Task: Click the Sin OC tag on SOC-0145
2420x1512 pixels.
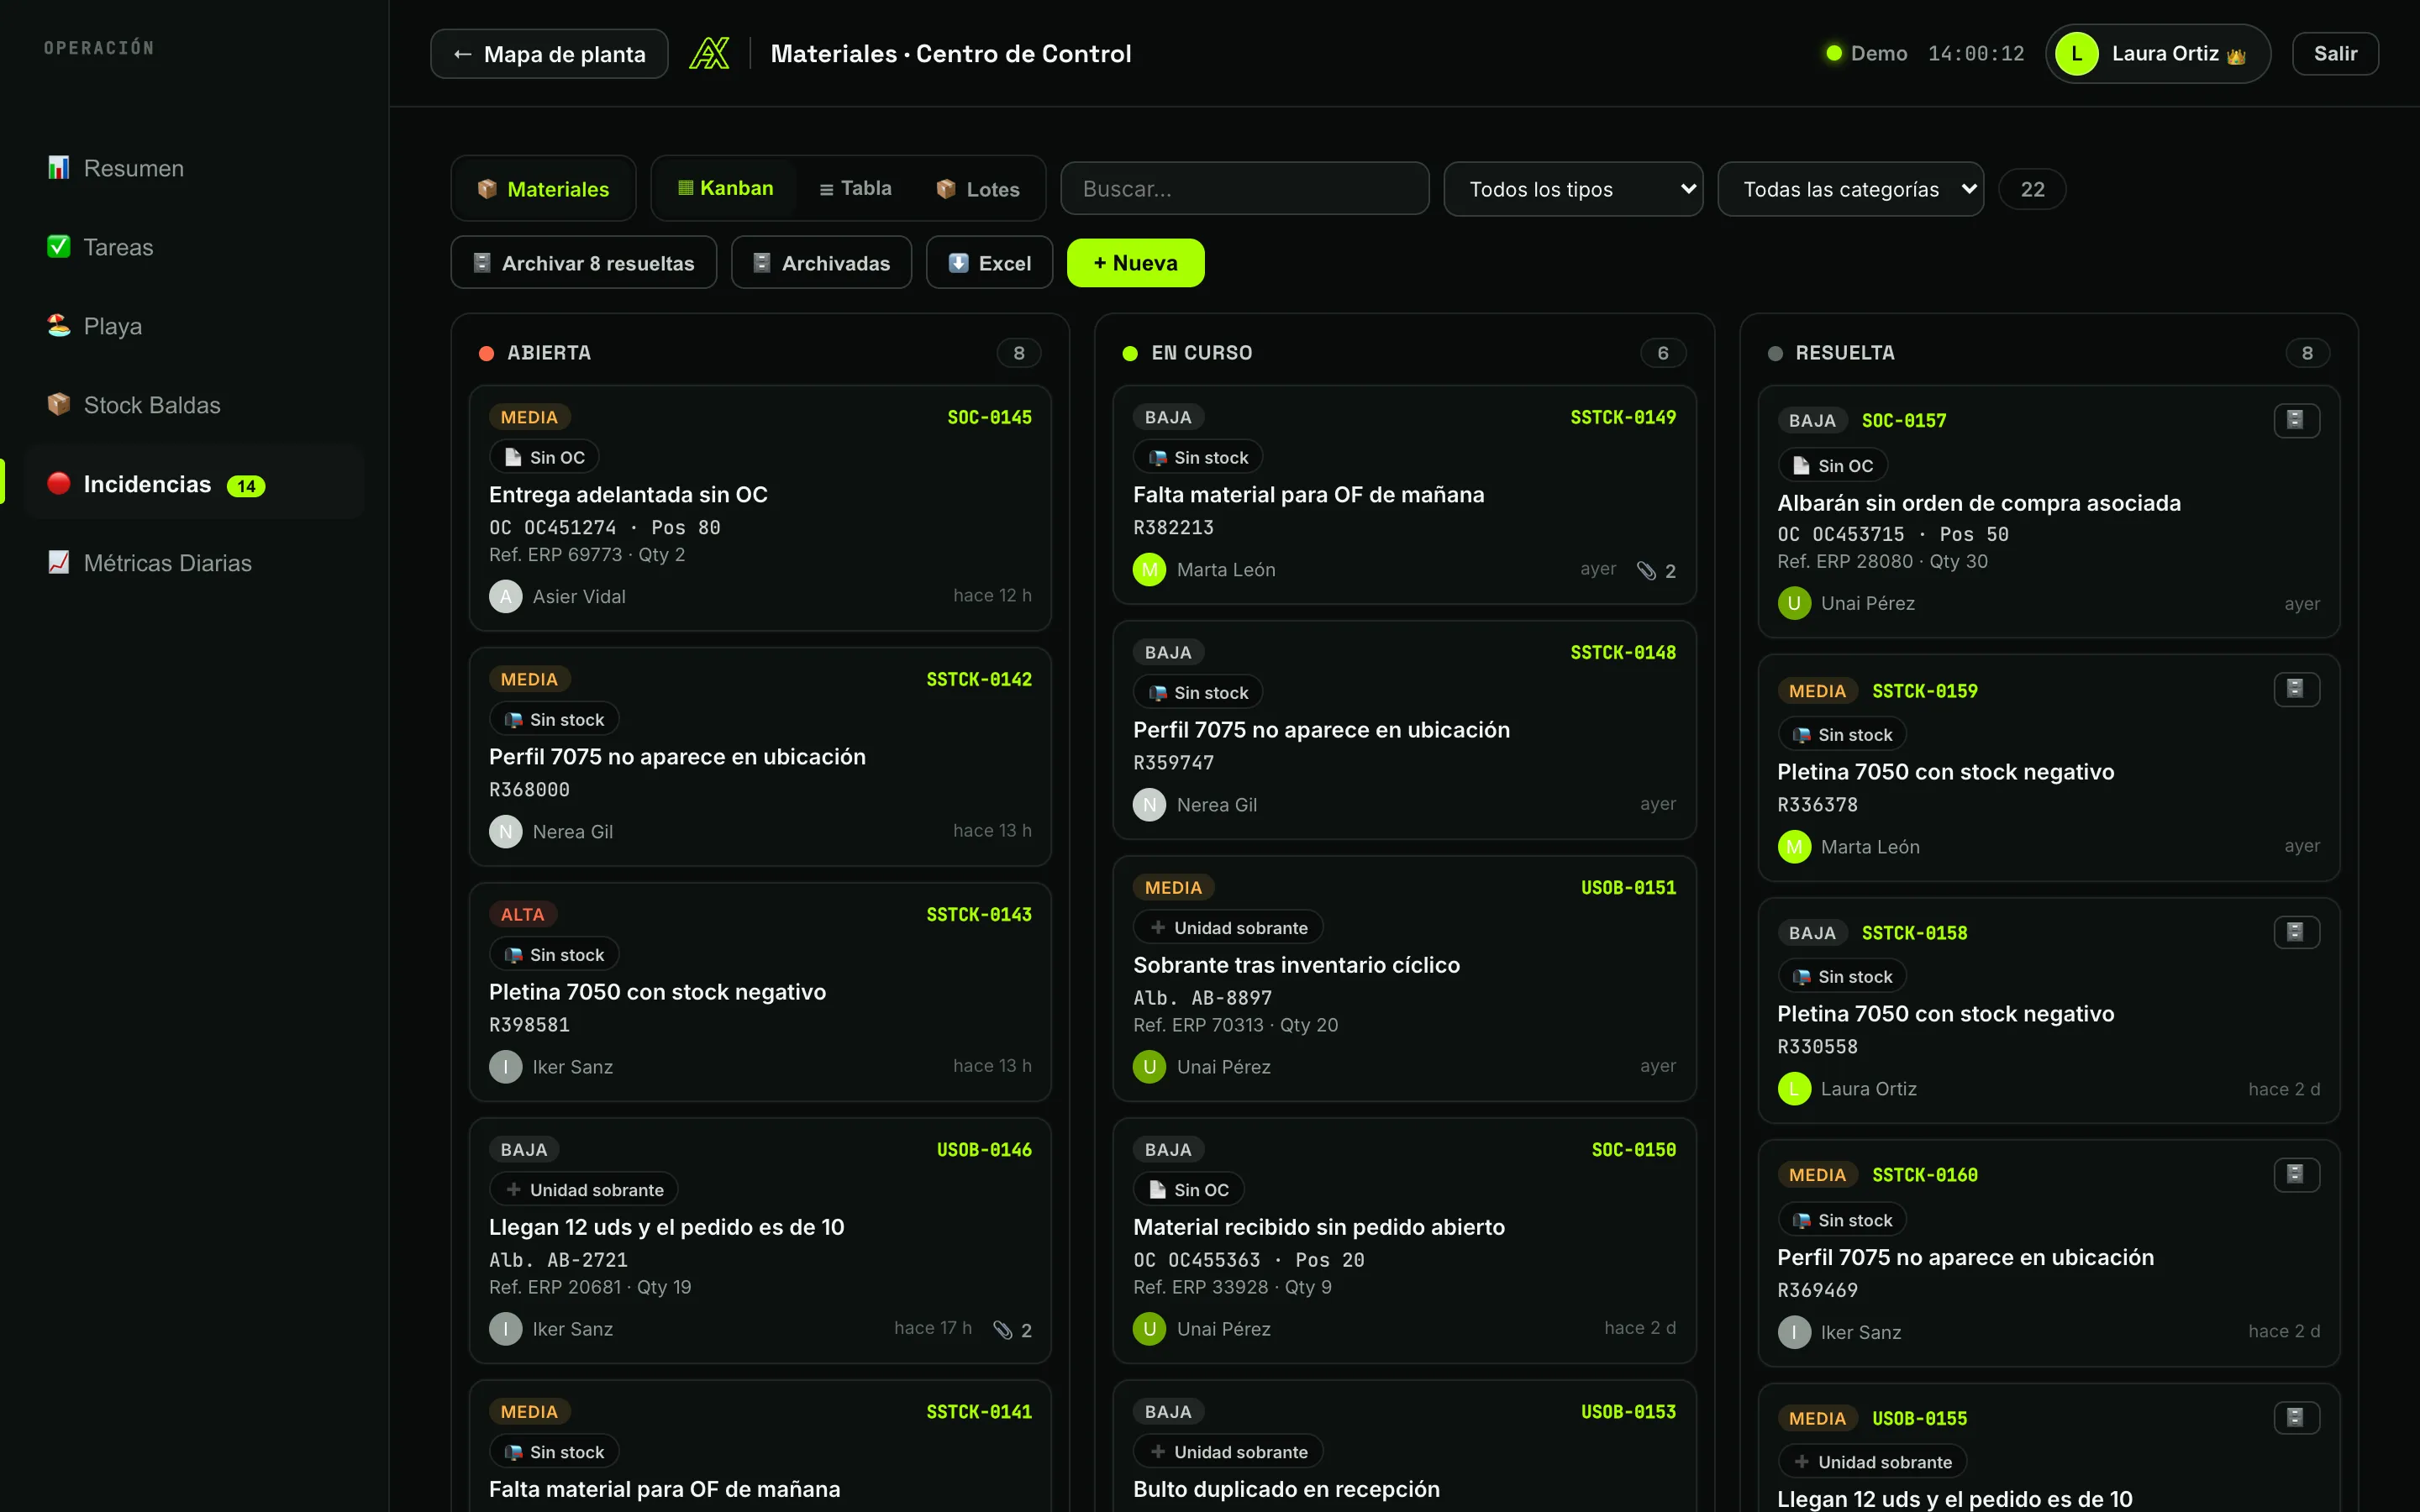Action: click(x=544, y=457)
